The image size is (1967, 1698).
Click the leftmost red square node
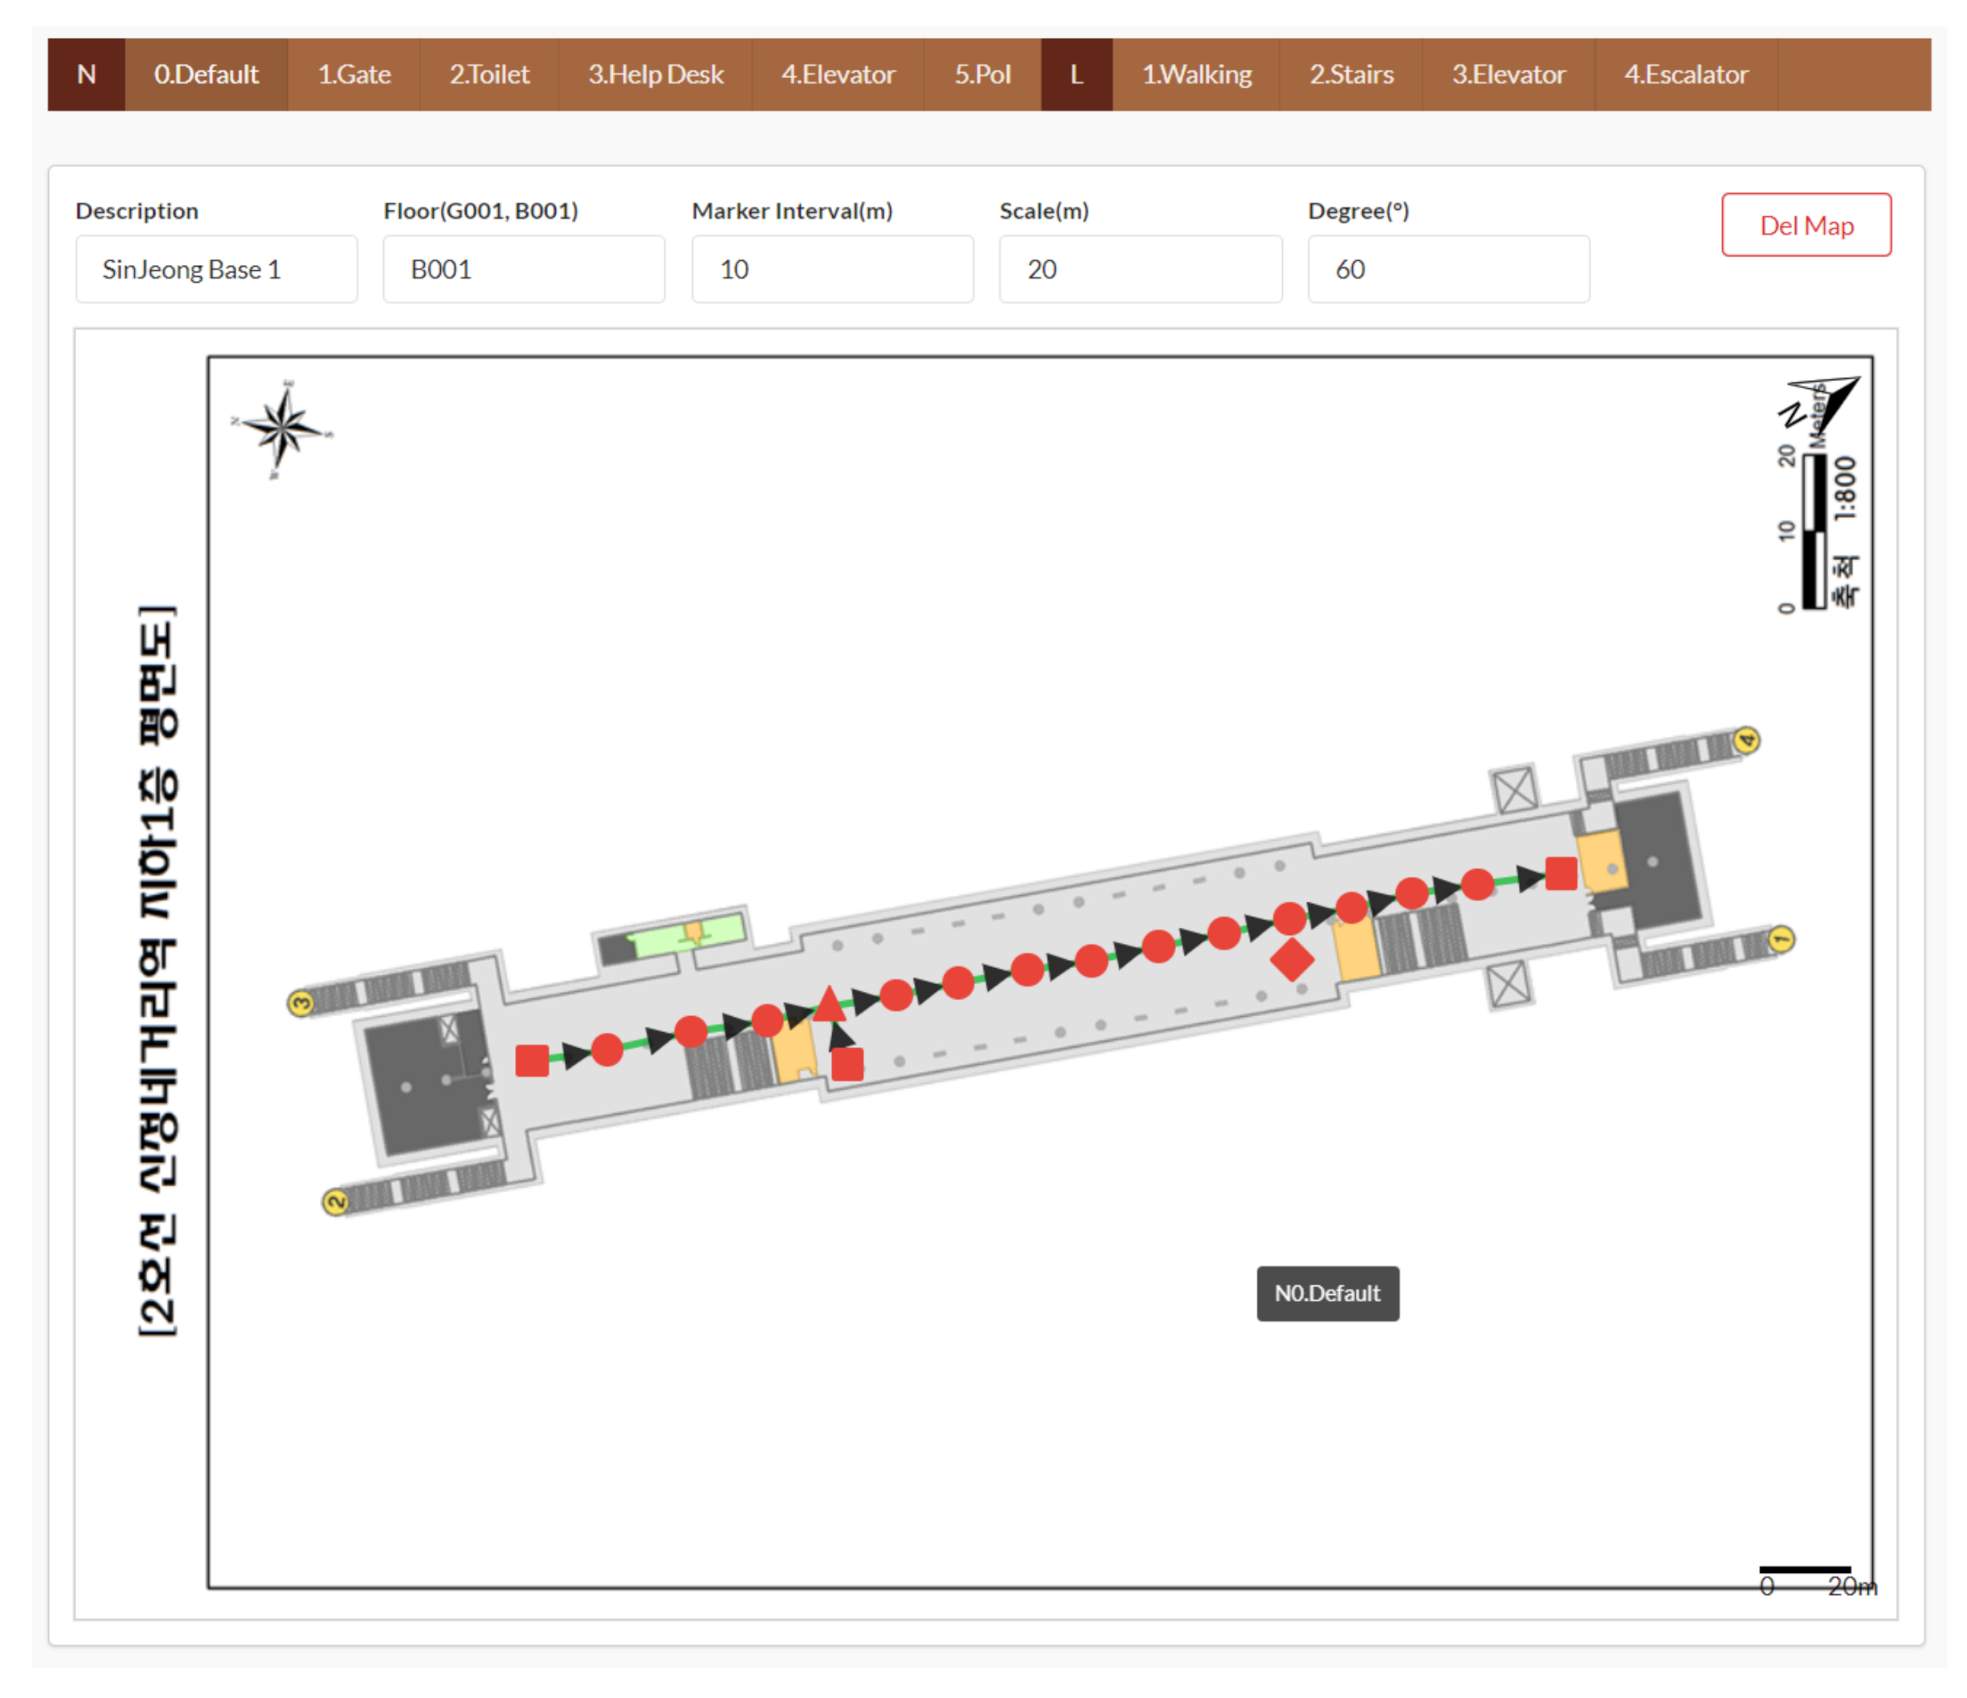tap(532, 1060)
